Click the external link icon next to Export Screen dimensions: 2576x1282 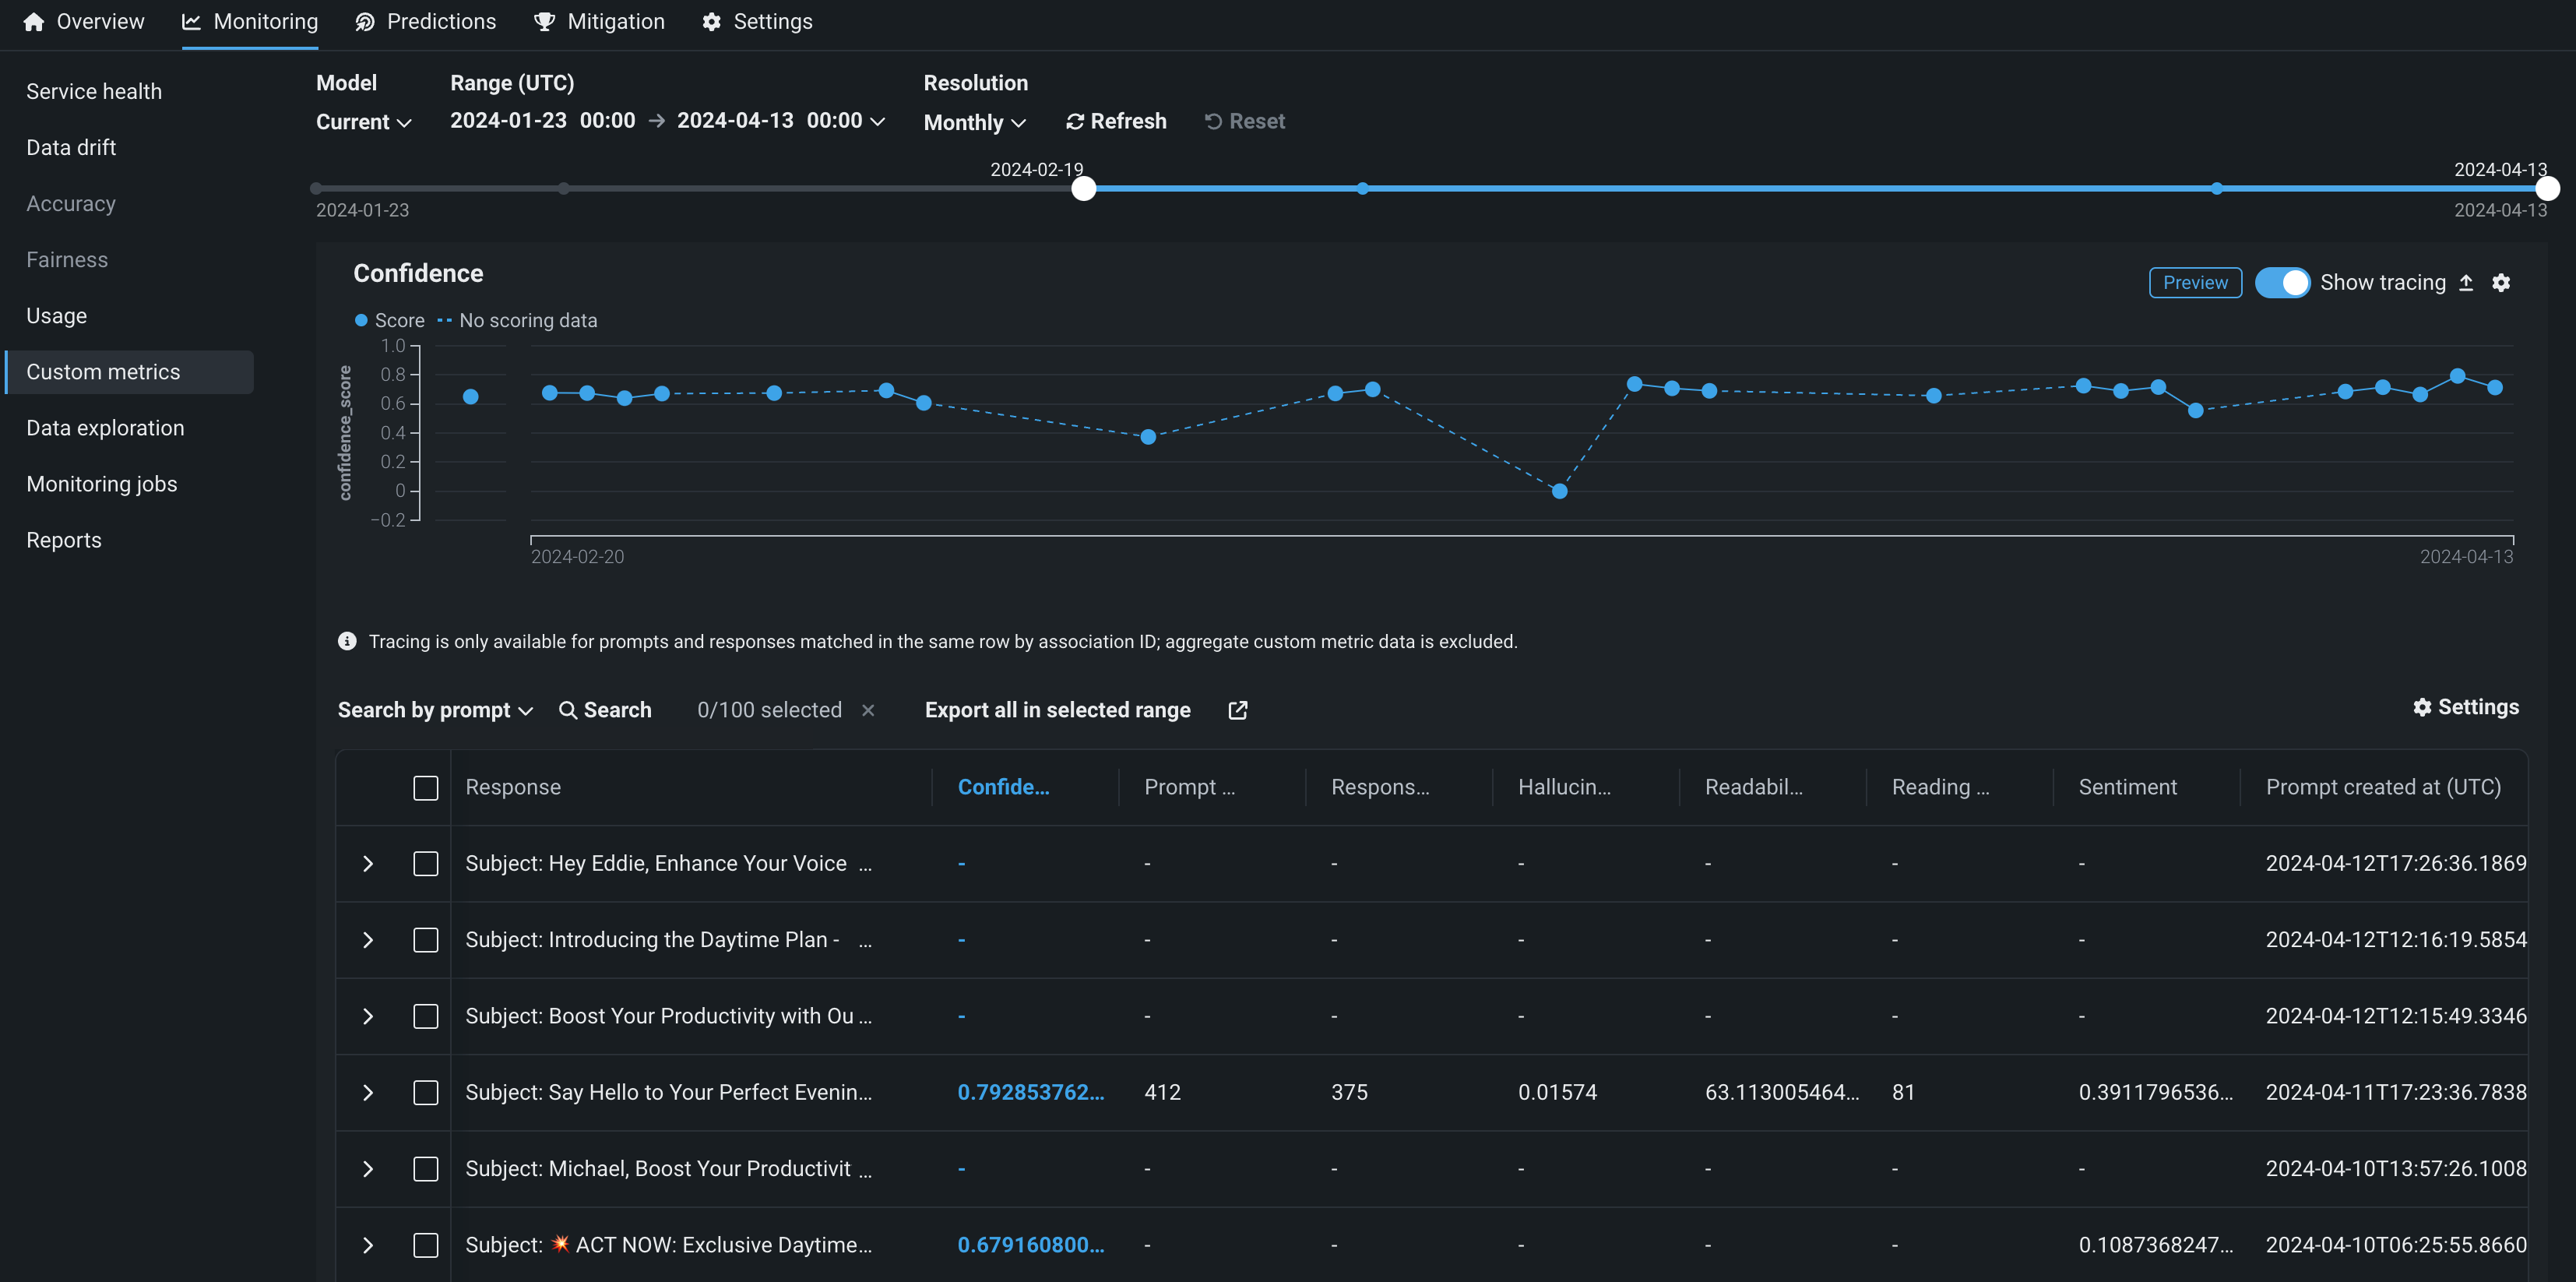coord(1237,710)
